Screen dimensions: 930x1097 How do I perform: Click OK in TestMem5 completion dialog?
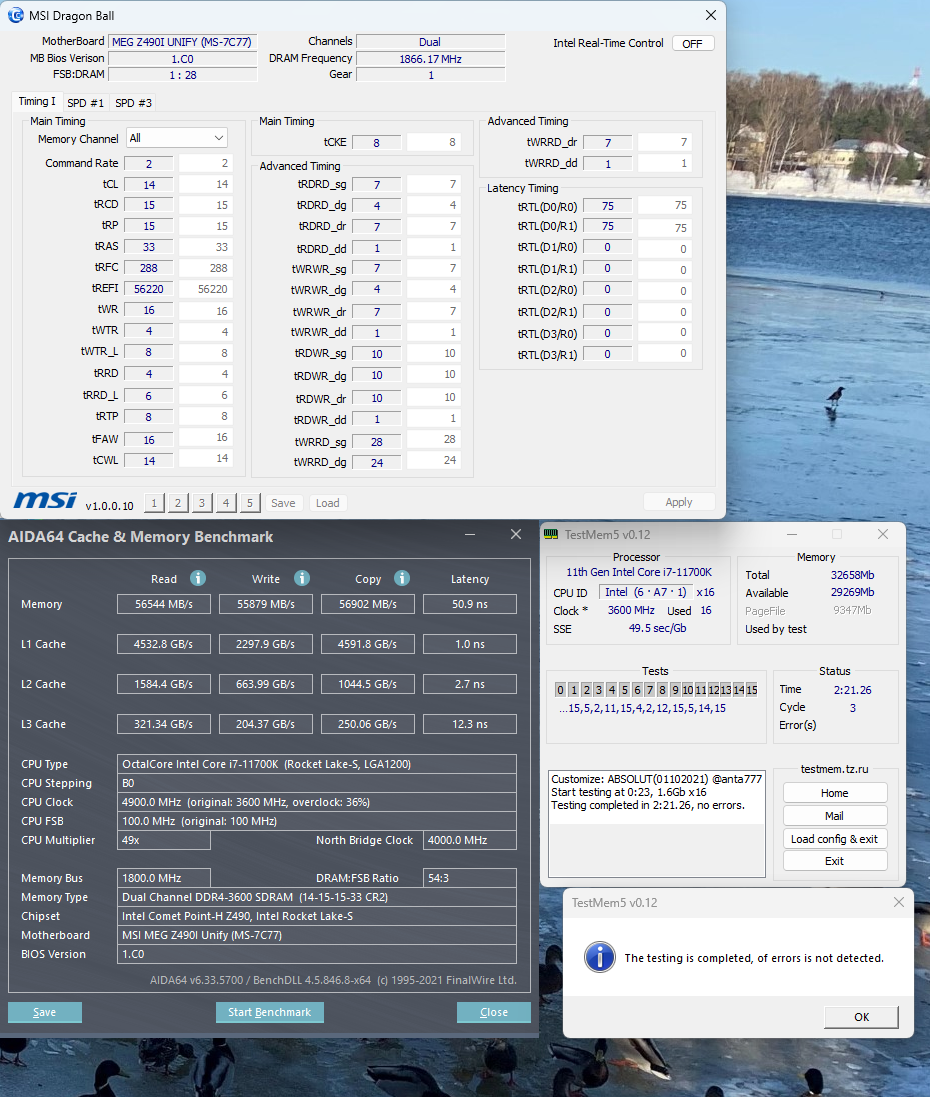(x=861, y=1017)
